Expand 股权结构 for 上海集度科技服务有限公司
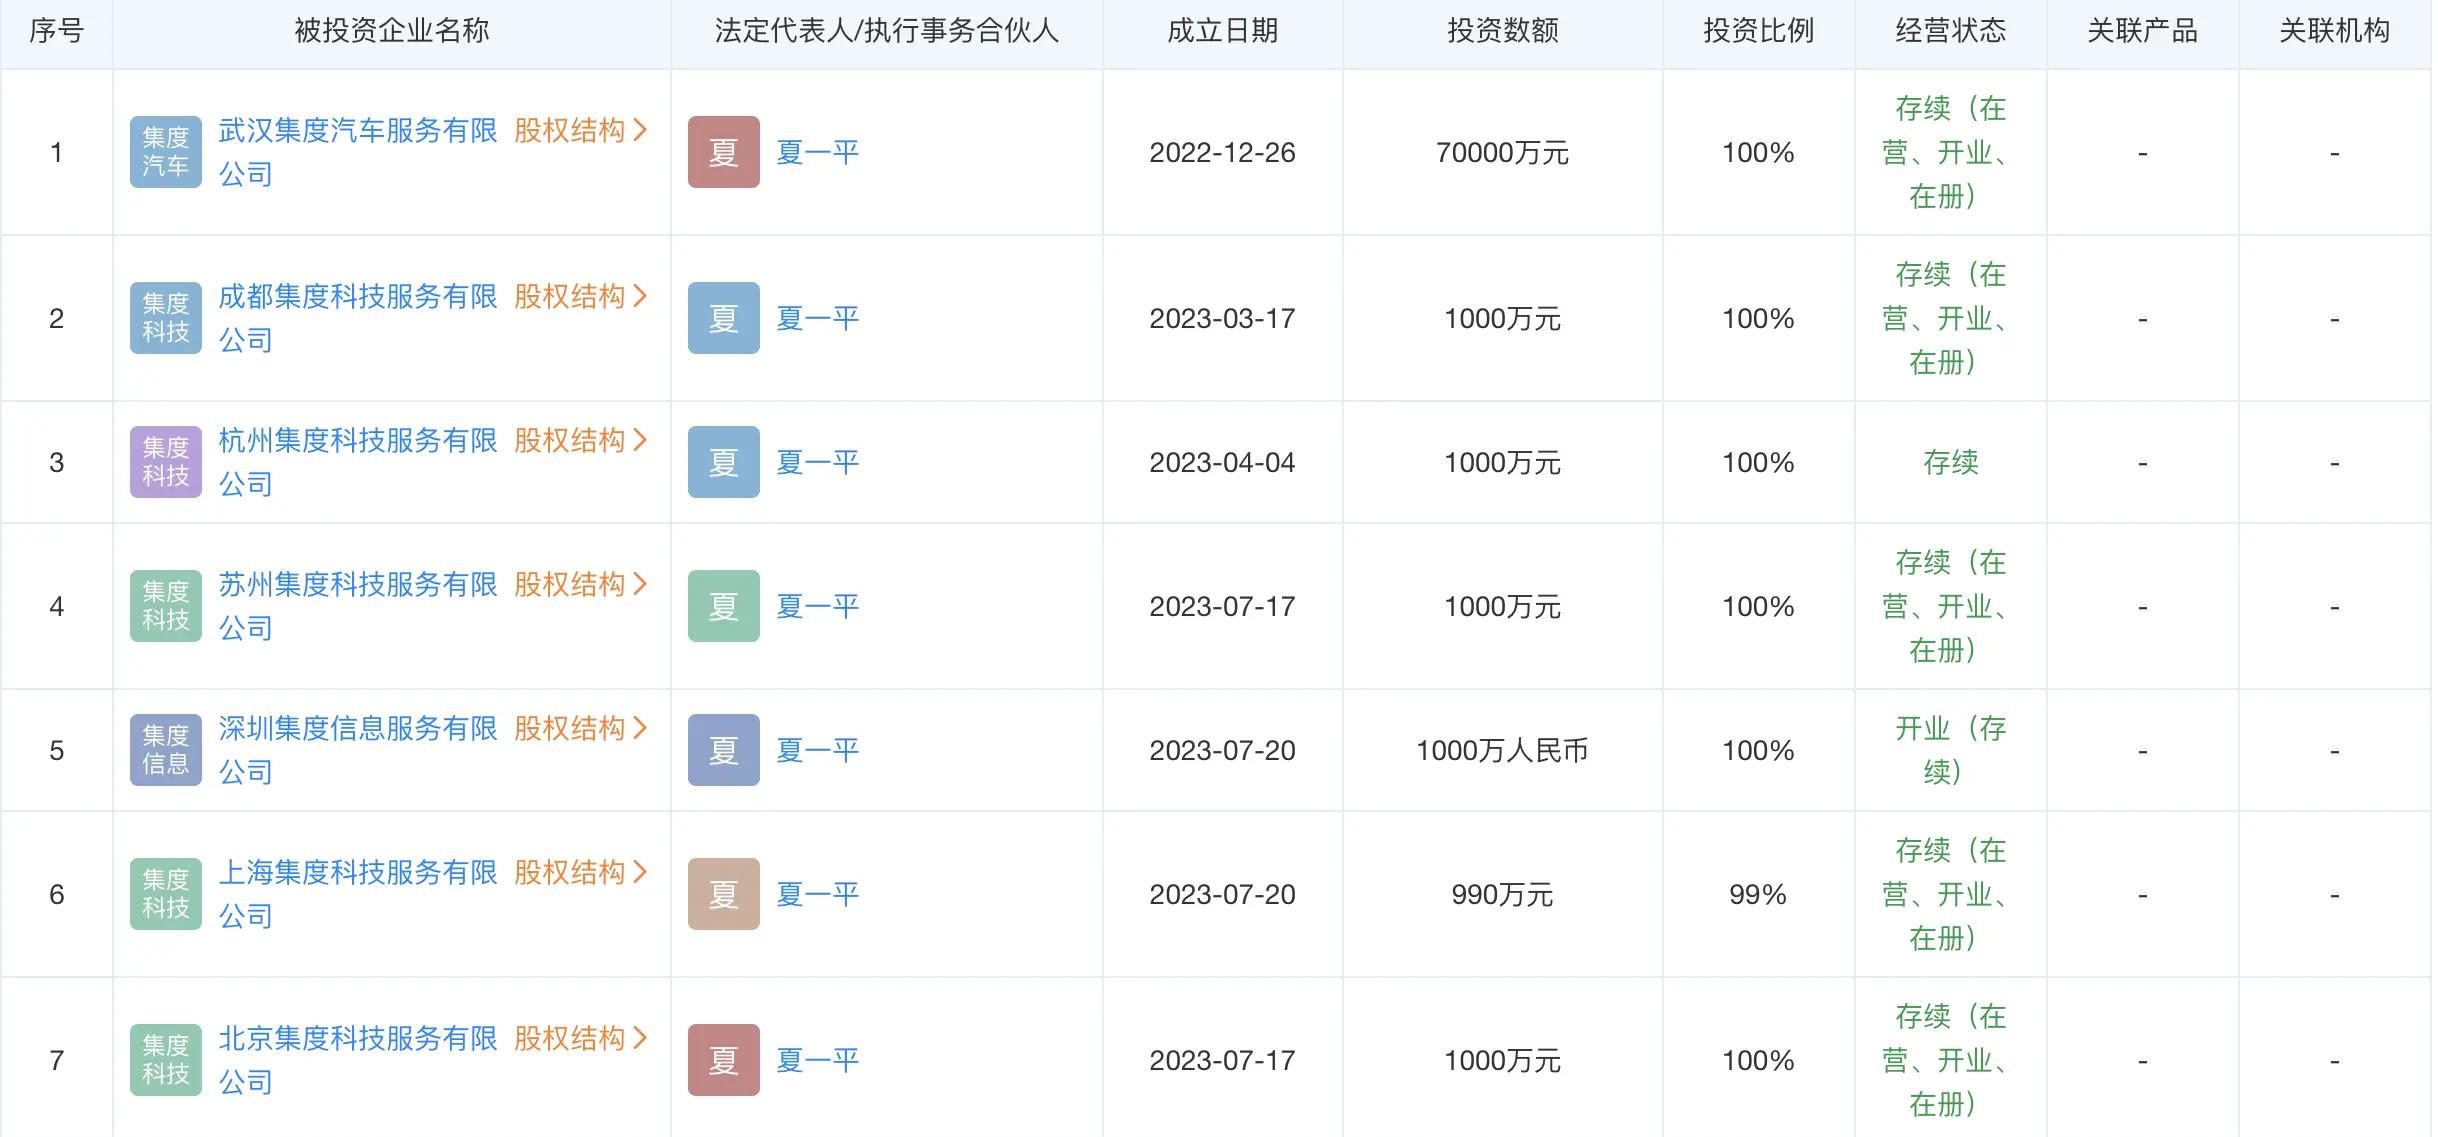Screen dimensions: 2438x1137 click(x=581, y=872)
